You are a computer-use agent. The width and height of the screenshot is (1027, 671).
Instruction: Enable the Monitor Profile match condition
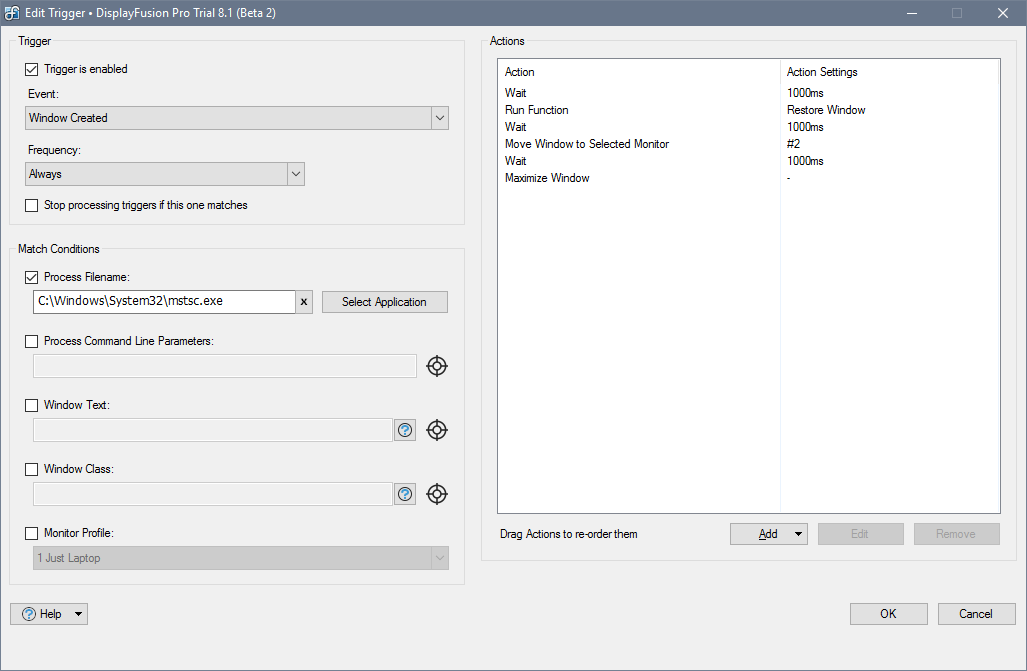click(x=32, y=533)
